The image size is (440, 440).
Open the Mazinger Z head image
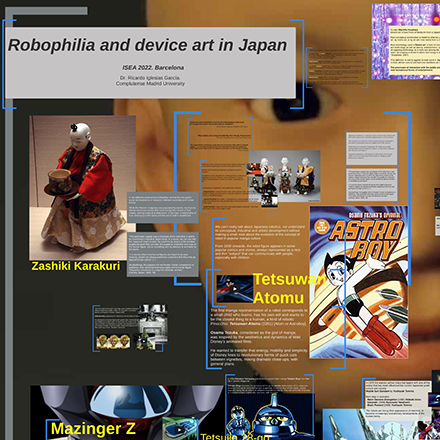[x=127, y=413]
